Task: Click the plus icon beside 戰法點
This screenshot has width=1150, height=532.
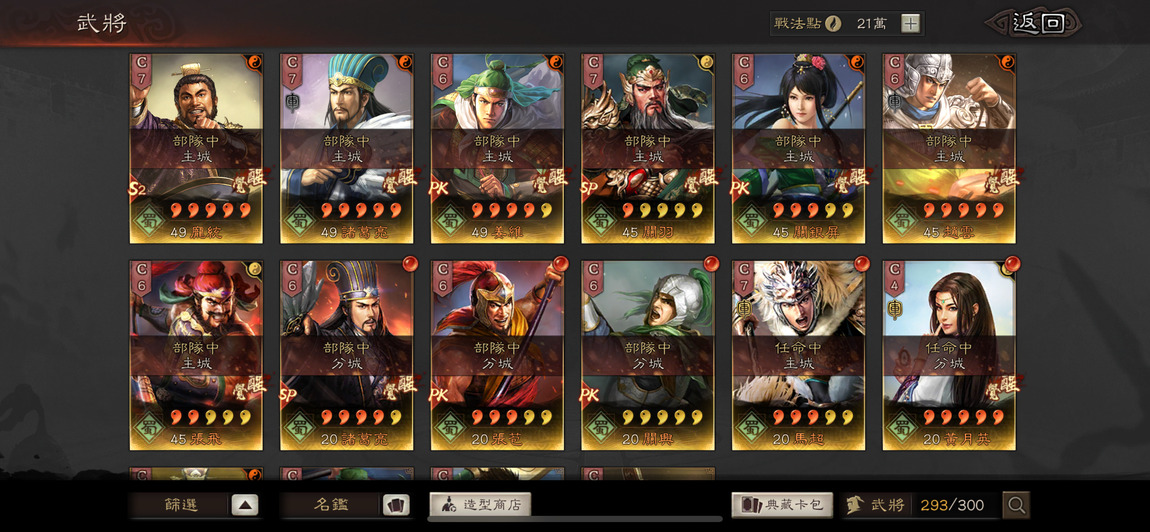Action: (x=910, y=23)
